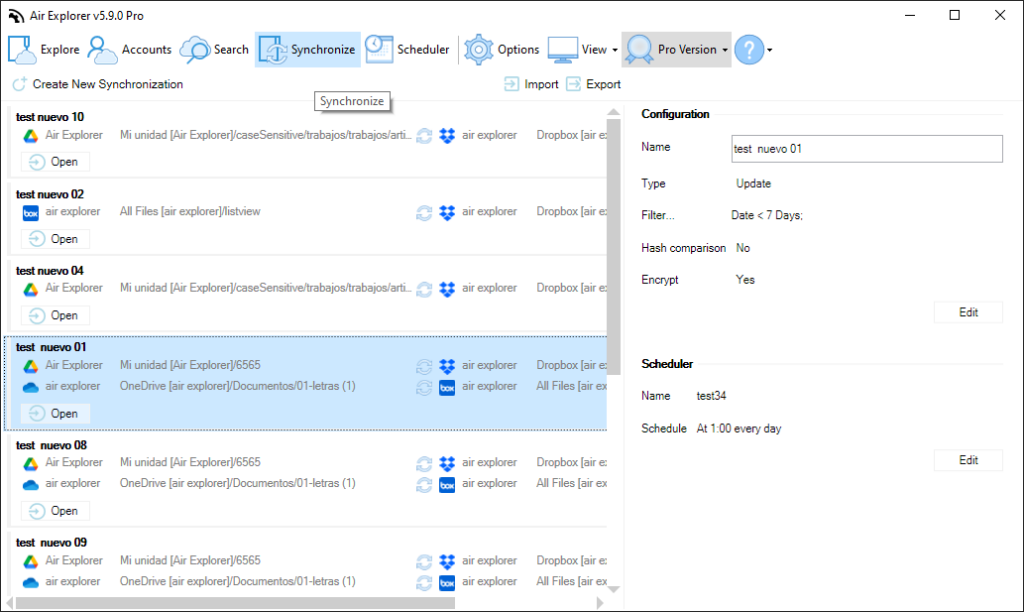Viewport: 1024px width, 612px height.
Task: Click Create New Synchronization
Action: point(96,84)
